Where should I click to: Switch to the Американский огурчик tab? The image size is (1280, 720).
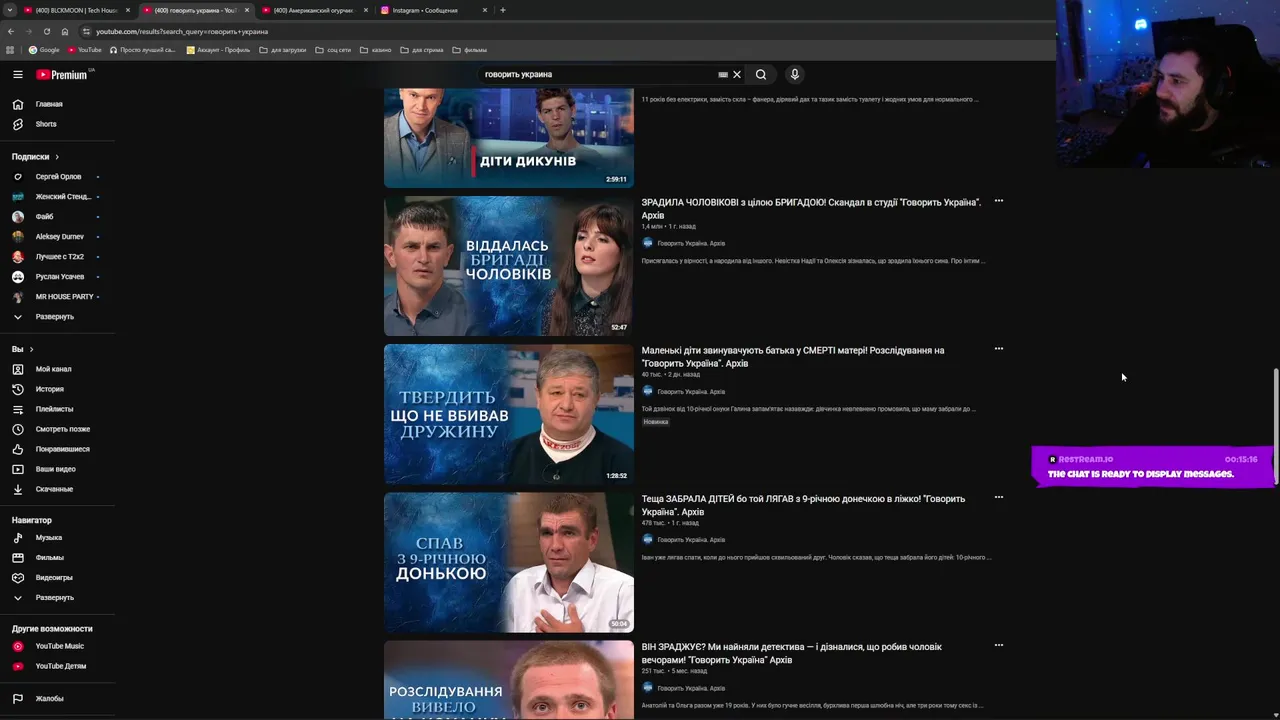coord(313,10)
